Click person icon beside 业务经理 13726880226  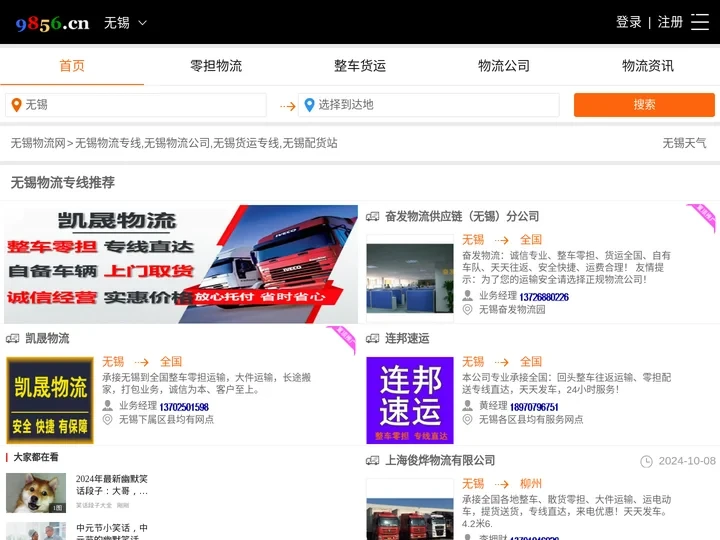coord(467,295)
